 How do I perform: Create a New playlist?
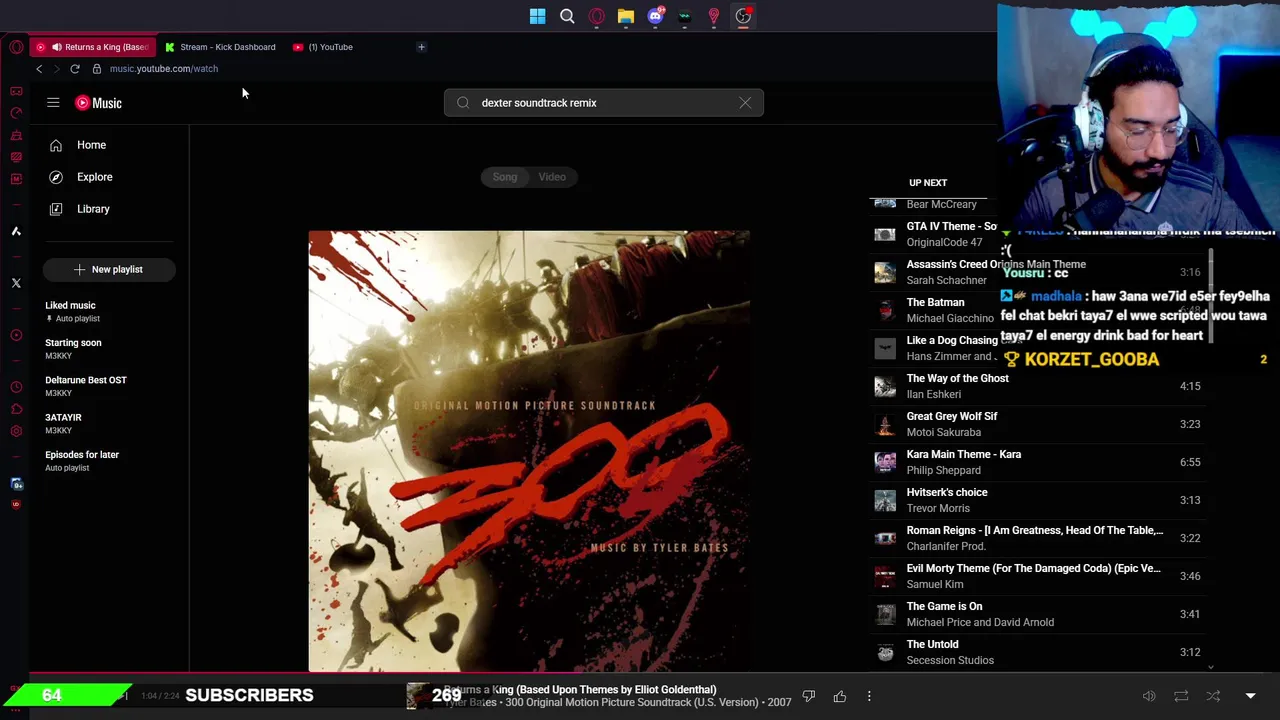(109, 269)
